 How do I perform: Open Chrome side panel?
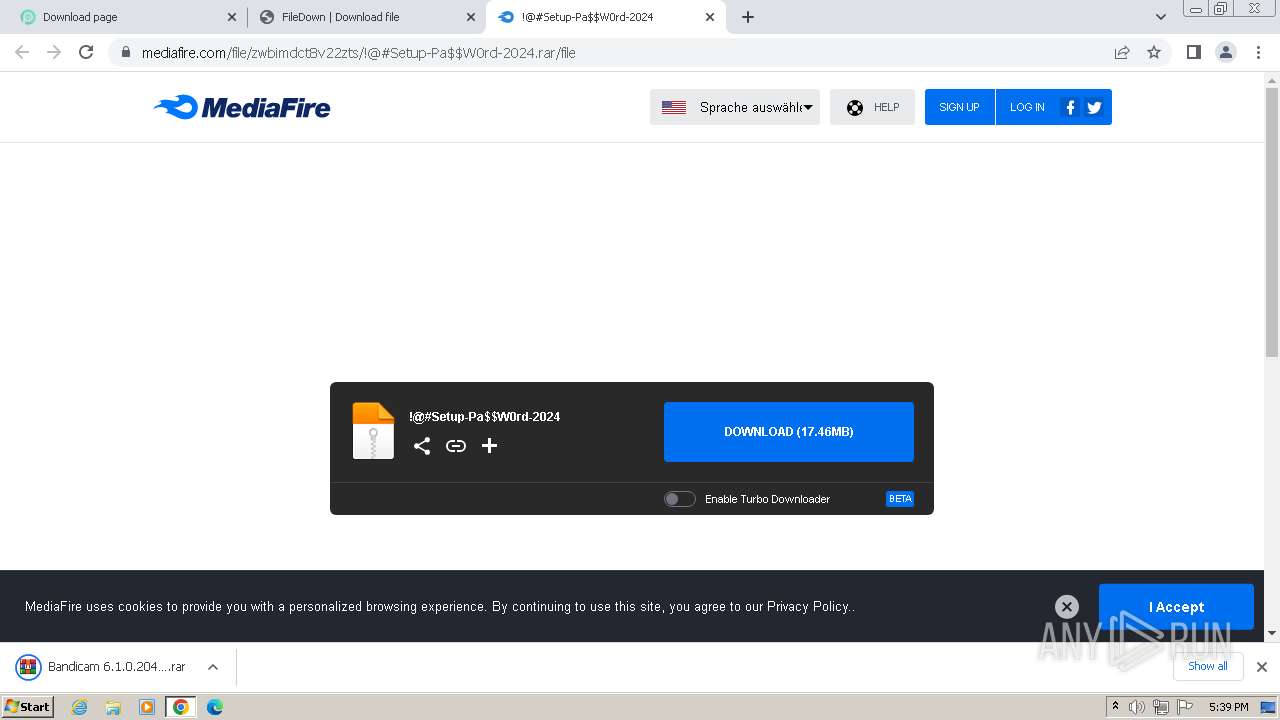point(1193,52)
